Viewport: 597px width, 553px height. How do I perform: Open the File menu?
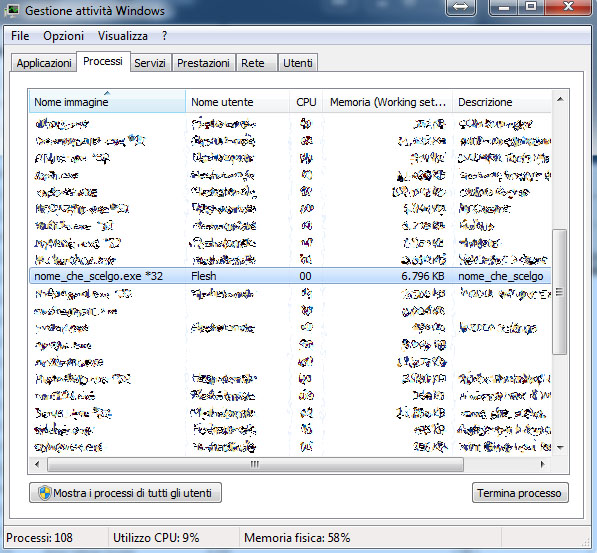click(20, 36)
